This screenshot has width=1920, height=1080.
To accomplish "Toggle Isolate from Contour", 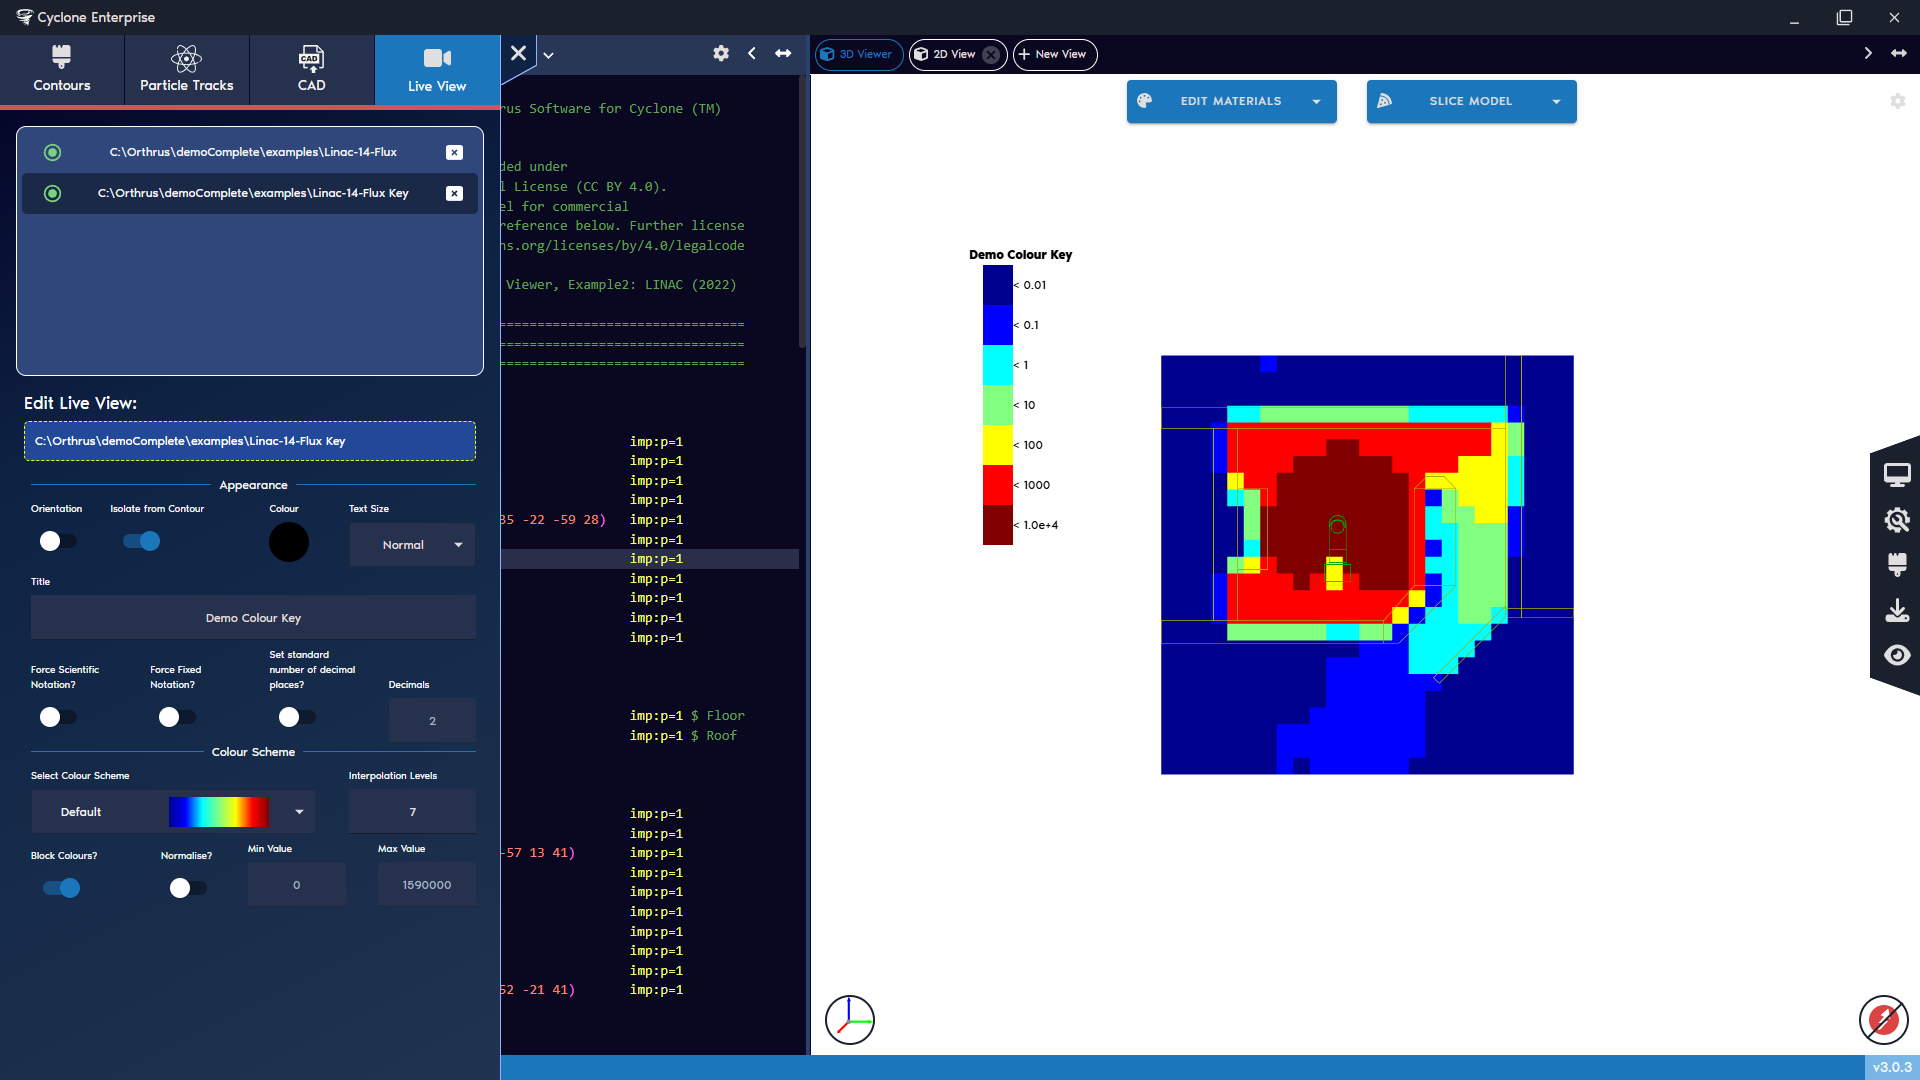I will pos(141,541).
